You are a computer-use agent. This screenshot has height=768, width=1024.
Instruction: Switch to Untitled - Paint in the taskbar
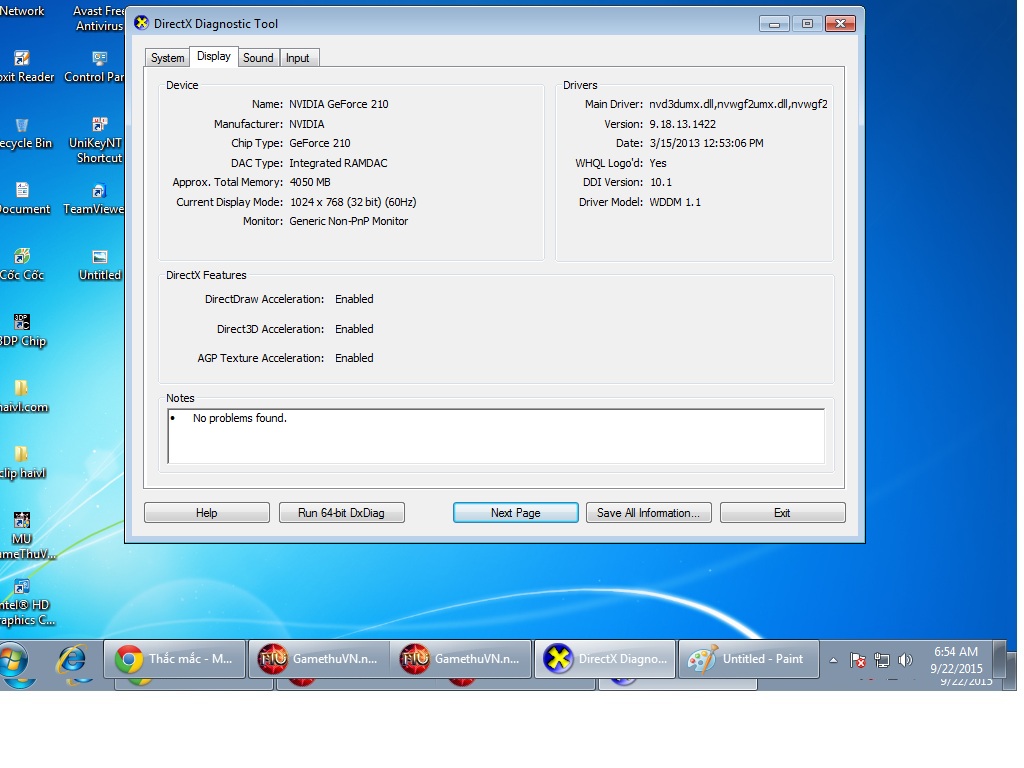point(749,660)
